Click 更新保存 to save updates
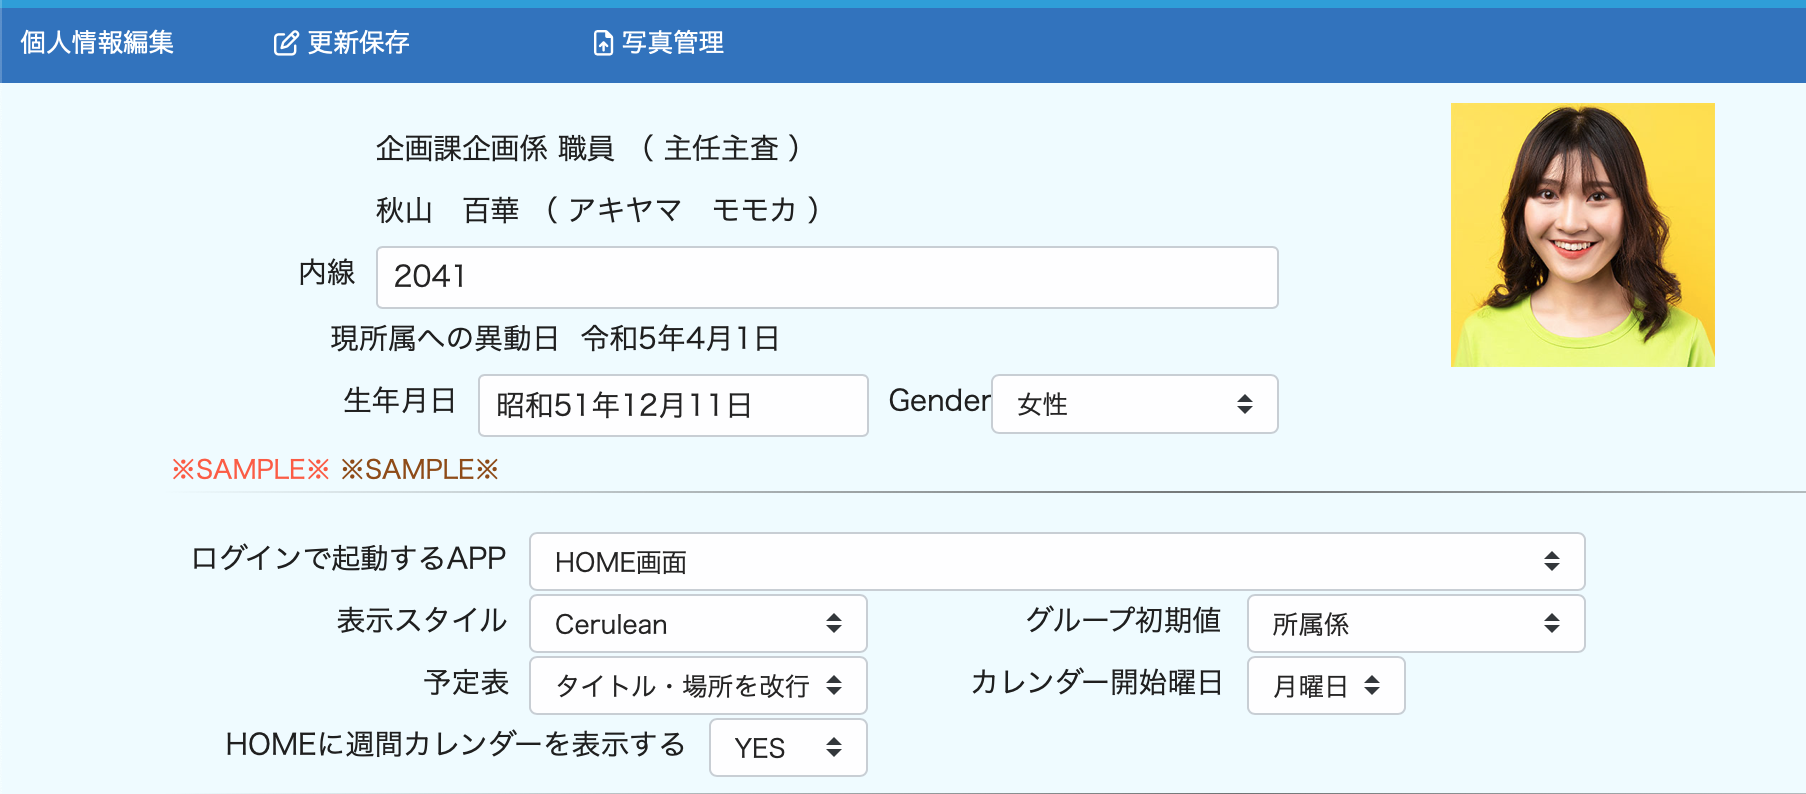 pyautogui.click(x=358, y=42)
